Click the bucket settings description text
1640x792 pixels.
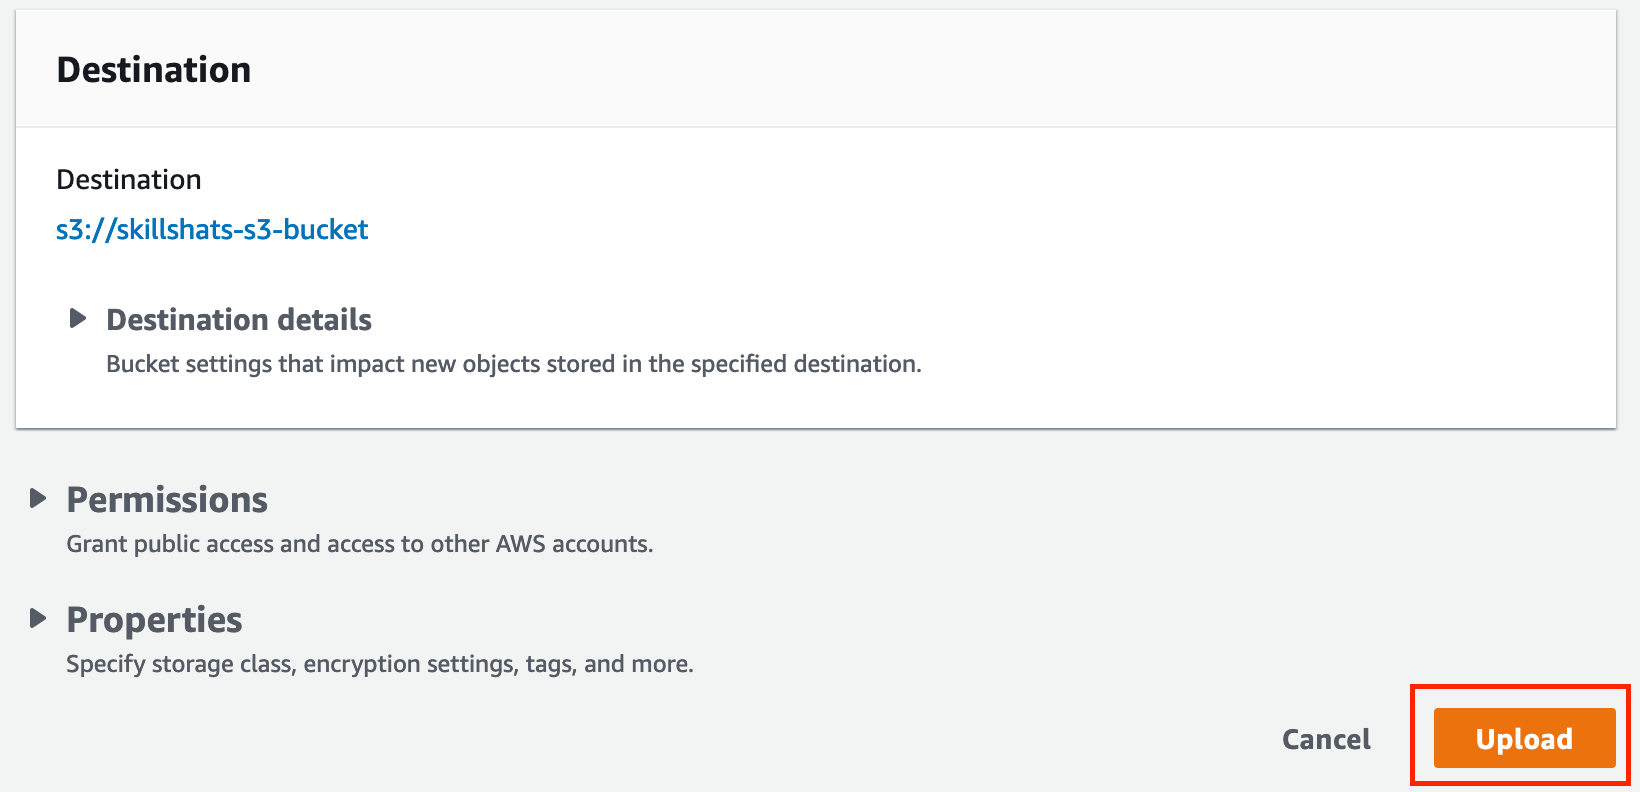tap(514, 364)
